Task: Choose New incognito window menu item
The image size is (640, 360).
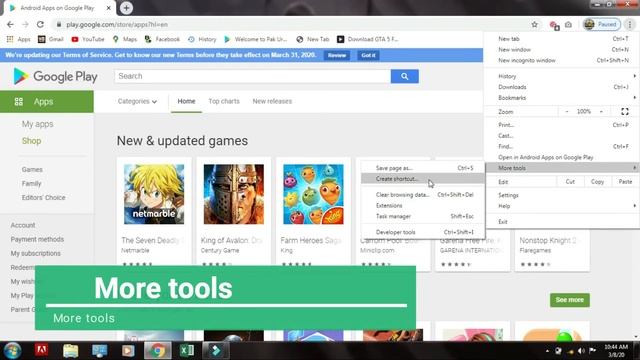Action: tap(562, 60)
